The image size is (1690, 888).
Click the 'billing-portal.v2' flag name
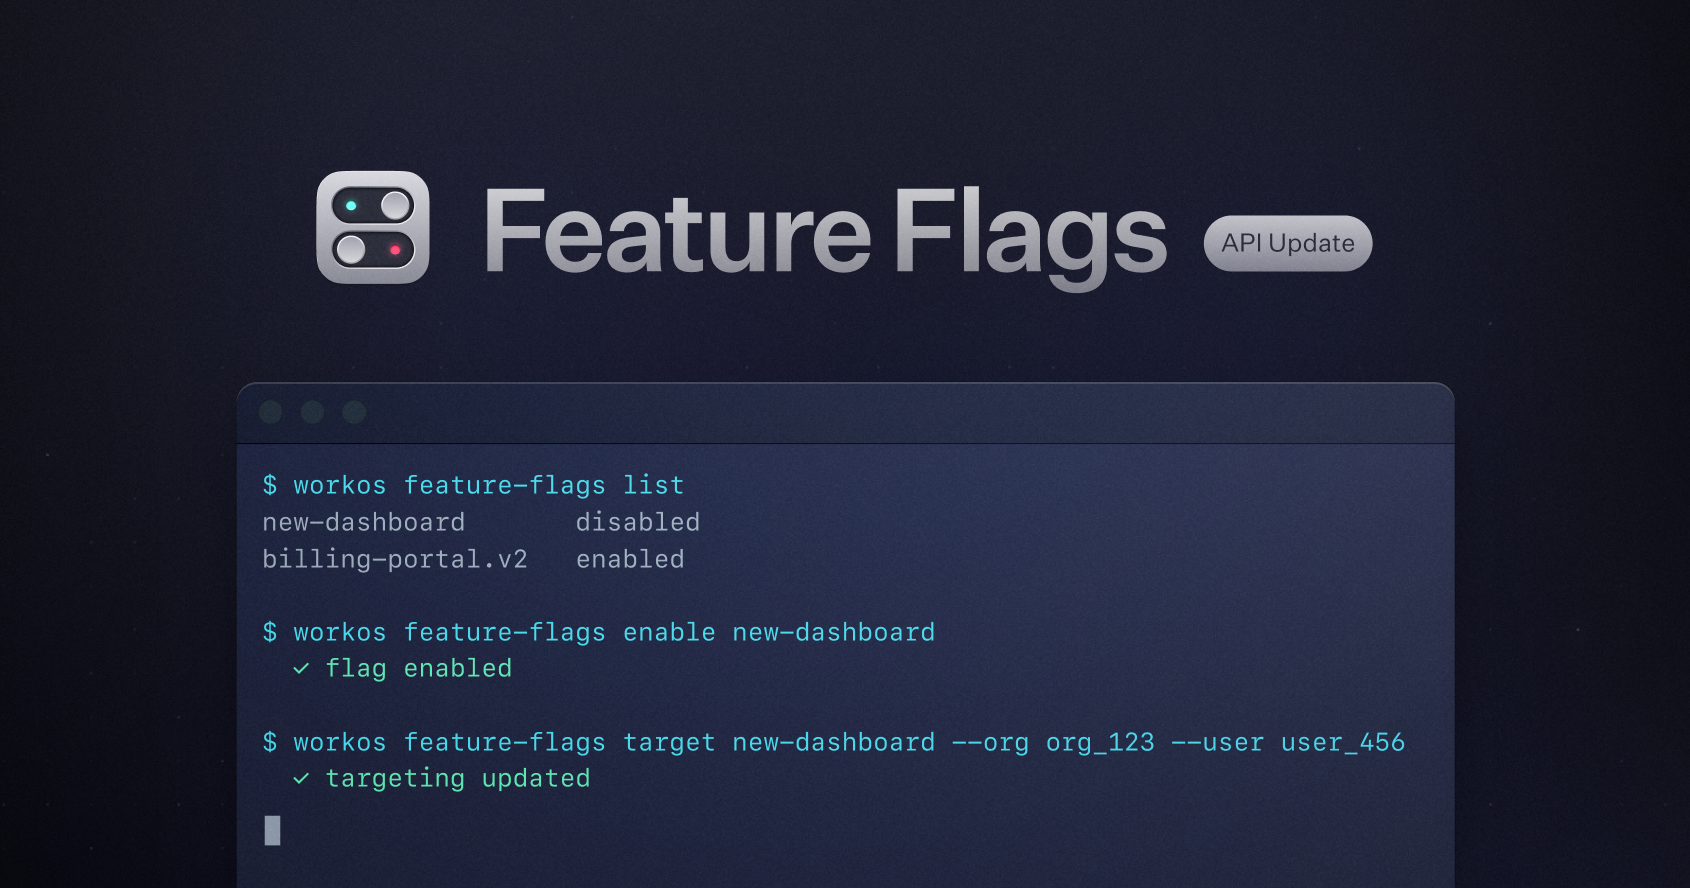click(395, 559)
